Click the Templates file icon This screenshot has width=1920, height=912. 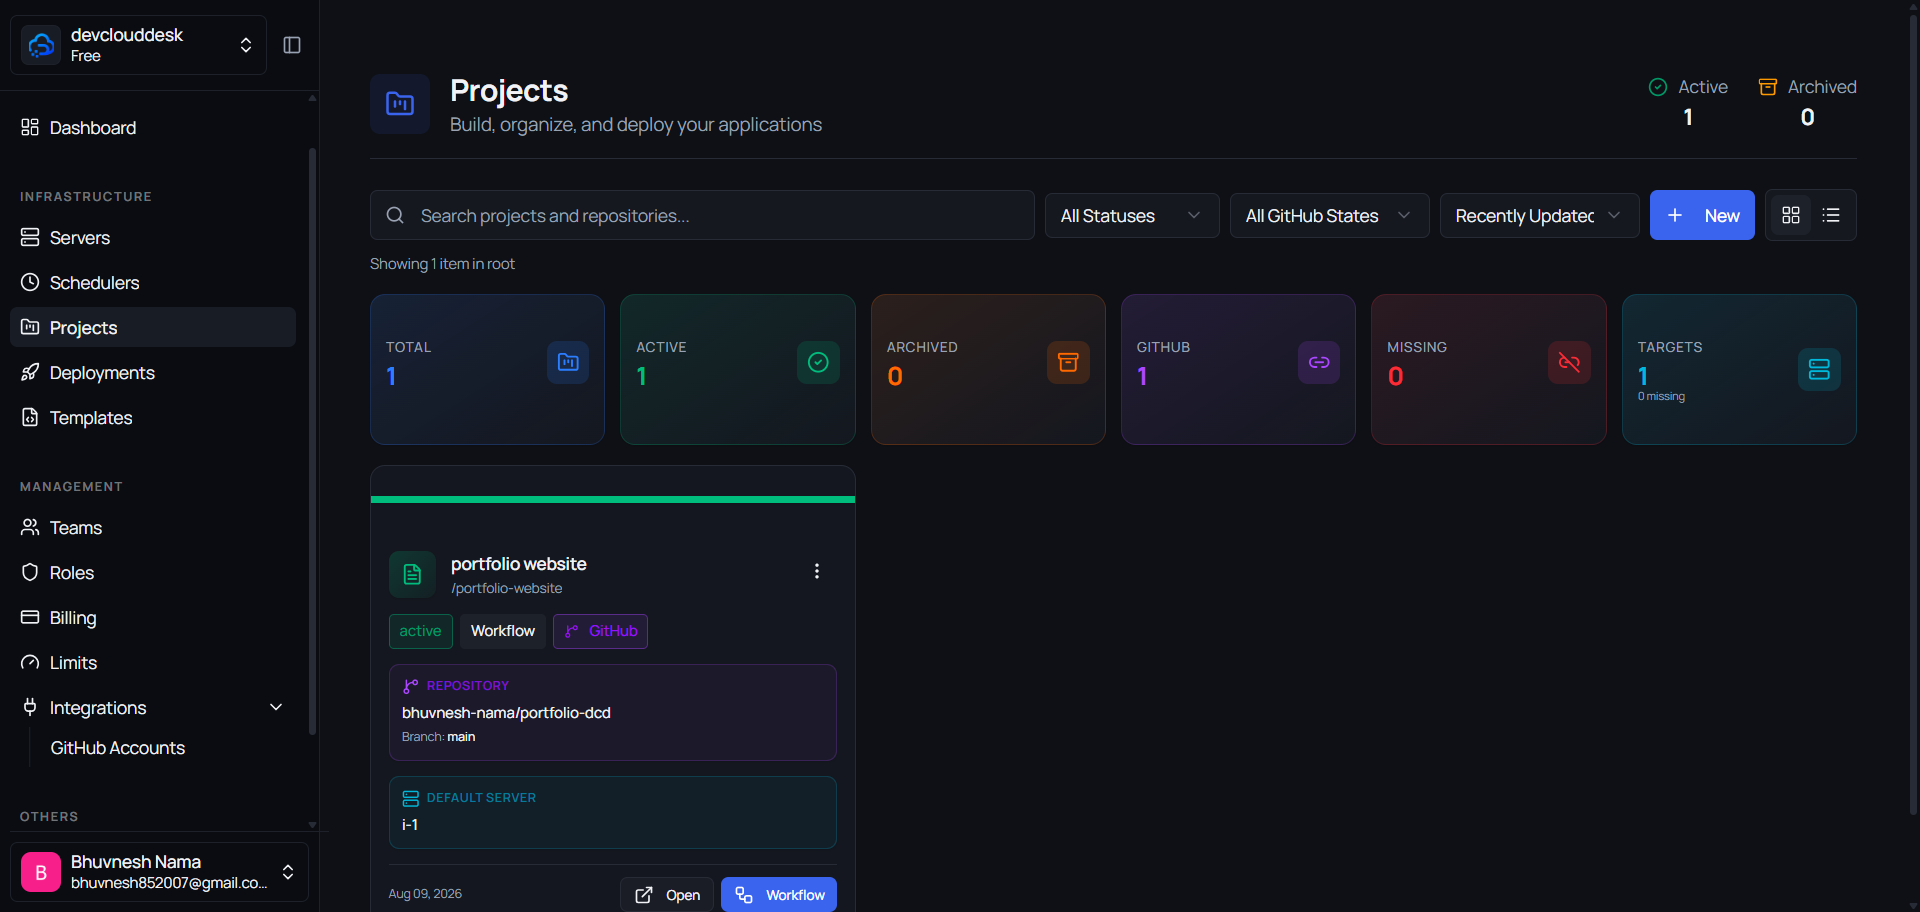tap(30, 417)
